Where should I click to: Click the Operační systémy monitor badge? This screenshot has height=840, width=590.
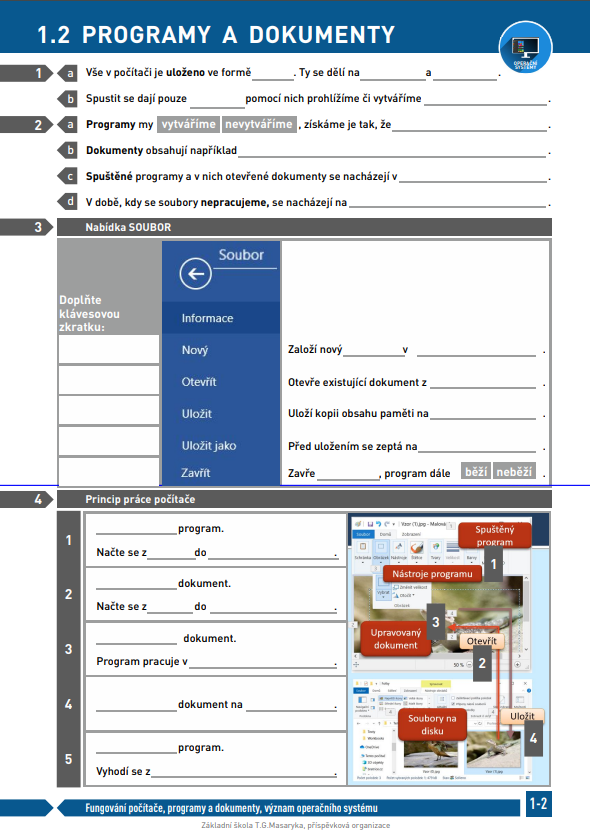pos(525,49)
